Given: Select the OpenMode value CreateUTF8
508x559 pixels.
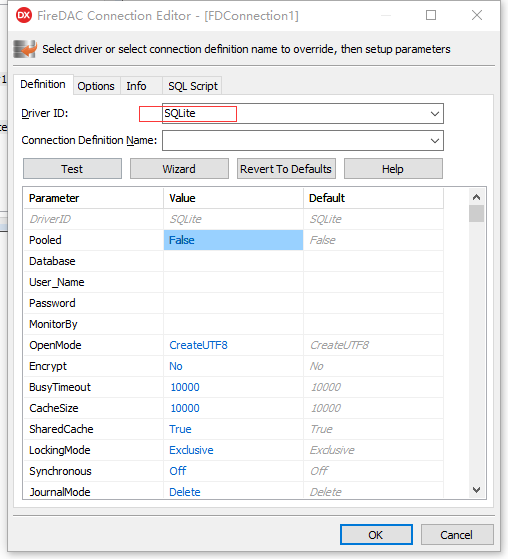Looking at the screenshot, I should click(x=234, y=345).
